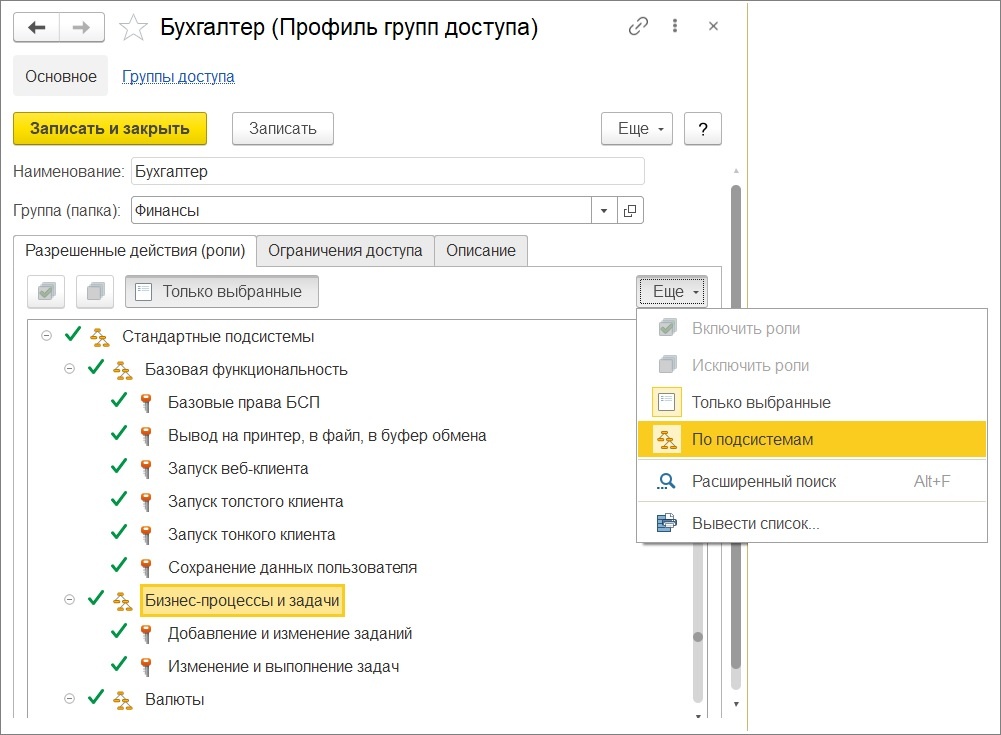Open help with question mark button
This screenshot has width=1001, height=735.
(x=703, y=129)
